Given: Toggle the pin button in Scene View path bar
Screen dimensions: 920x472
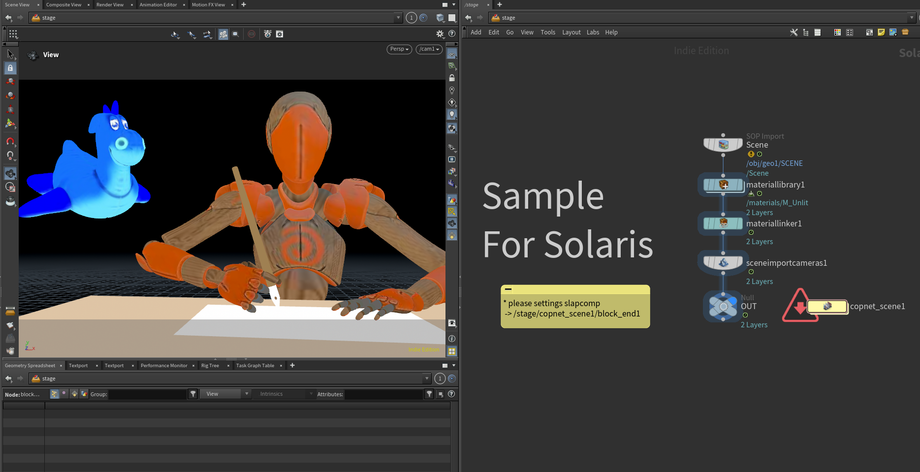Looking at the screenshot, I should (413, 18).
